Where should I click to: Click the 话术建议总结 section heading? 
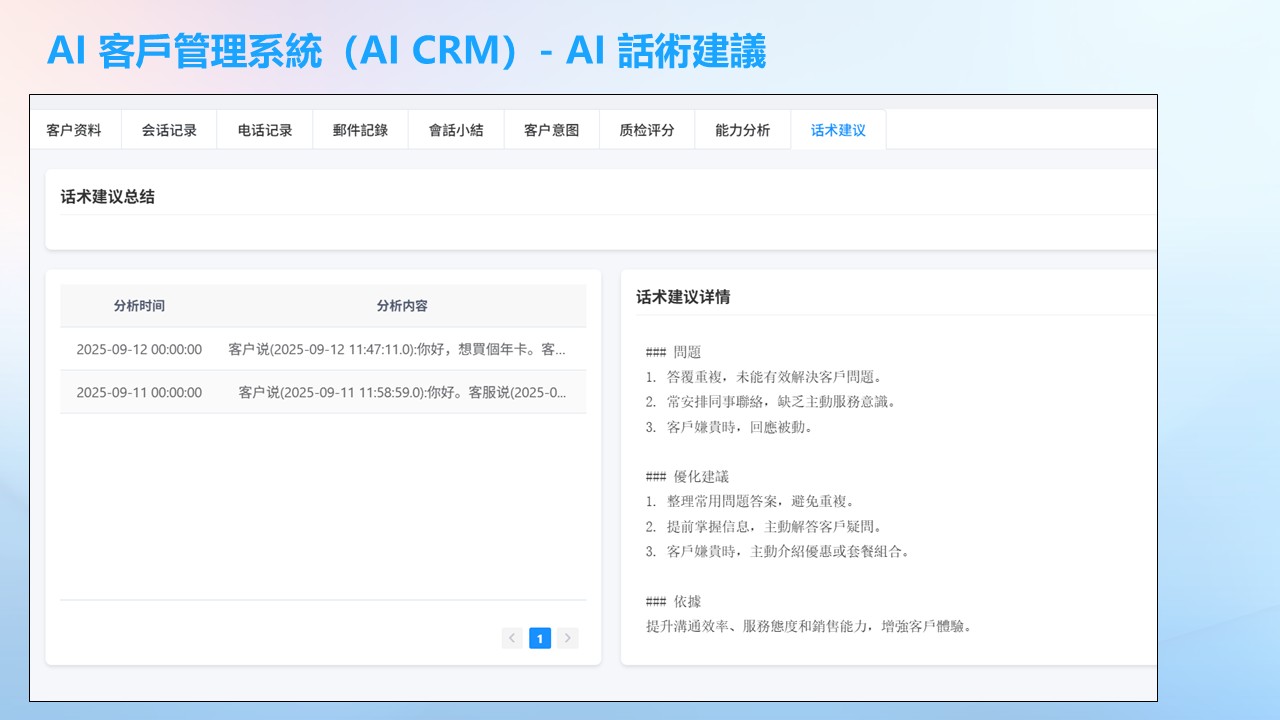(108, 197)
